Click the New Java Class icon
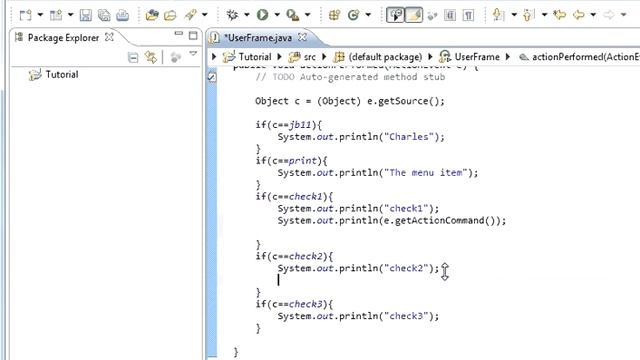The height and width of the screenshot is (360, 640). (353, 15)
